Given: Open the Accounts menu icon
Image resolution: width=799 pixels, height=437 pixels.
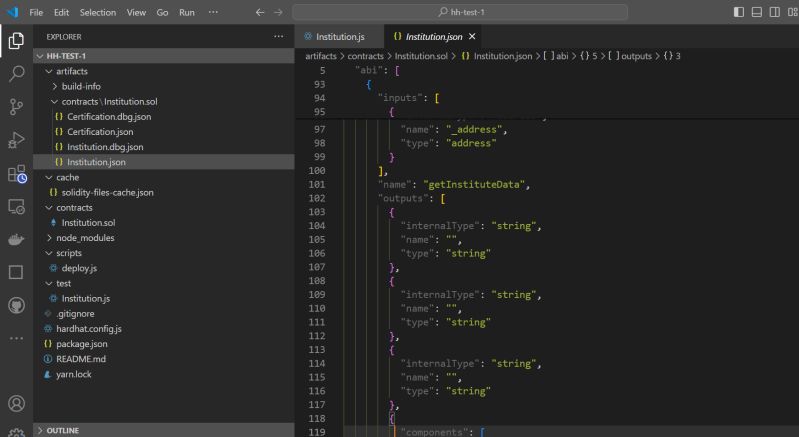Looking at the screenshot, I should (16, 403).
